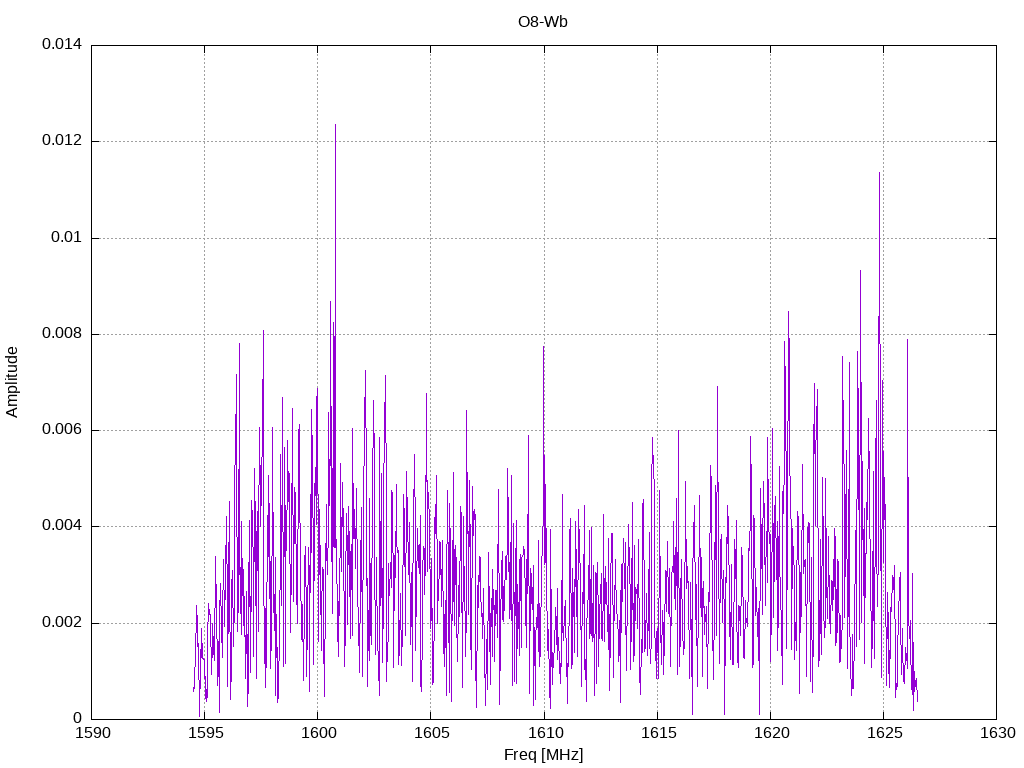Click the 0.006 y-axis tick label
Image resolution: width=1024 pixels, height=768 pixels.
(62, 430)
